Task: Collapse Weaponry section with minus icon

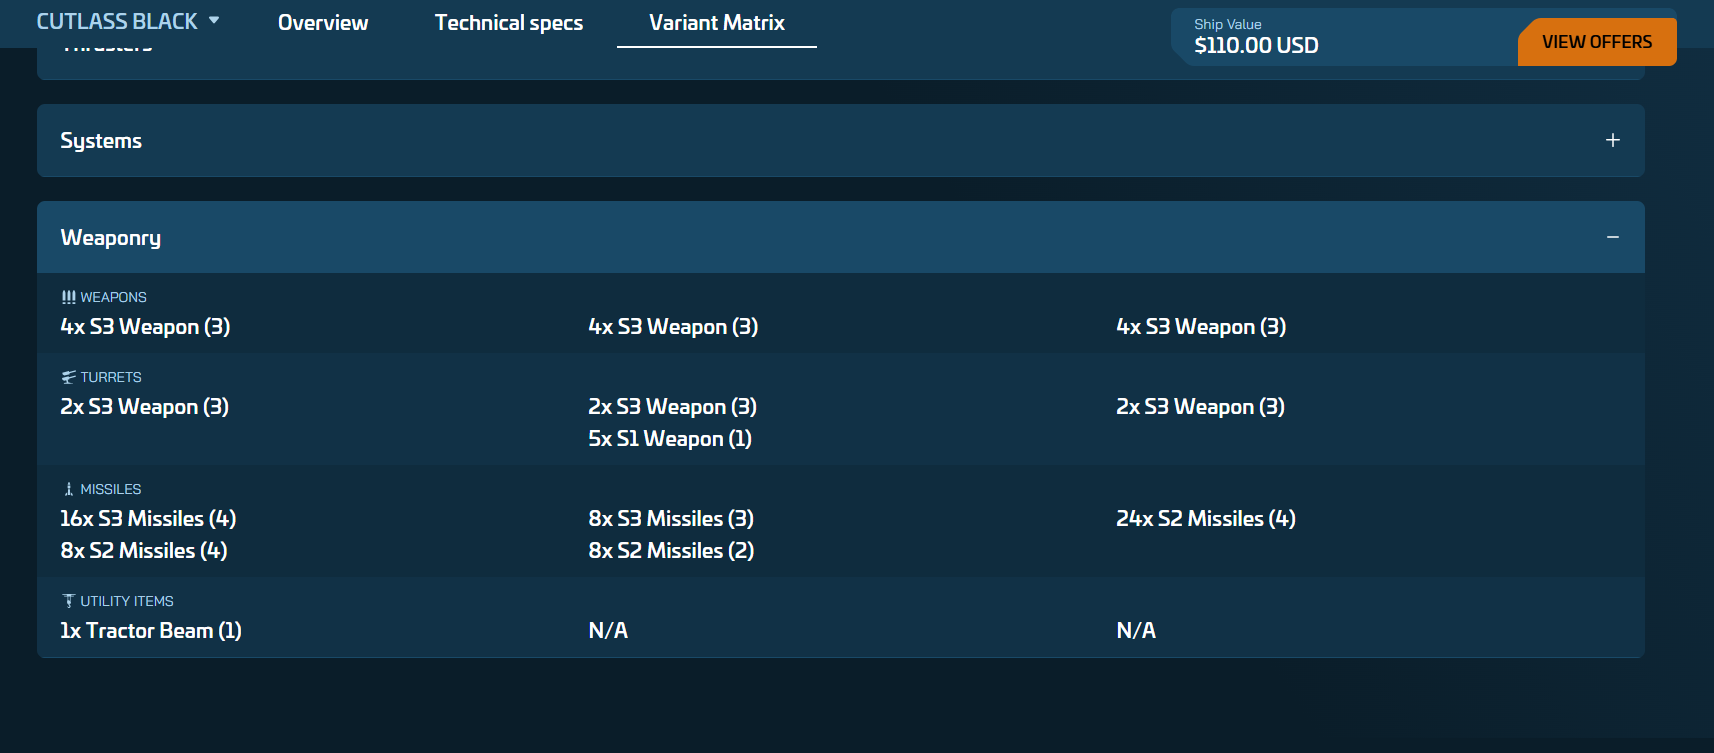Action: pyautogui.click(x=1612, y=237)
